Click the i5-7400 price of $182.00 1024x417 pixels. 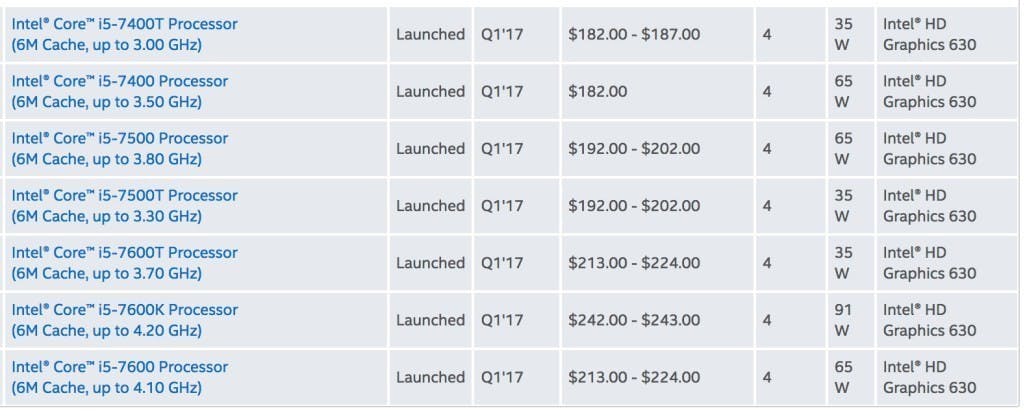tap(598, 91)
